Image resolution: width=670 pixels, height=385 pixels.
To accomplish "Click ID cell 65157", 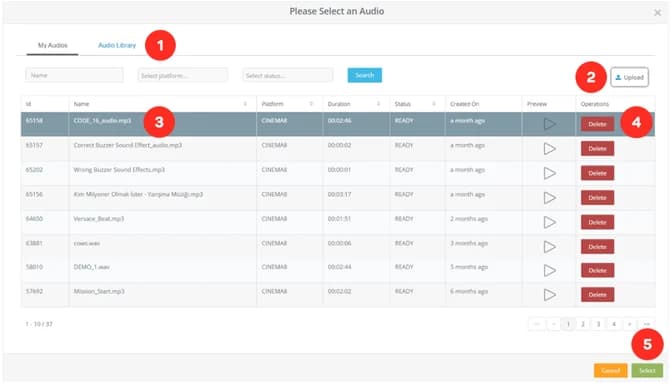I will tap(34, 145).
